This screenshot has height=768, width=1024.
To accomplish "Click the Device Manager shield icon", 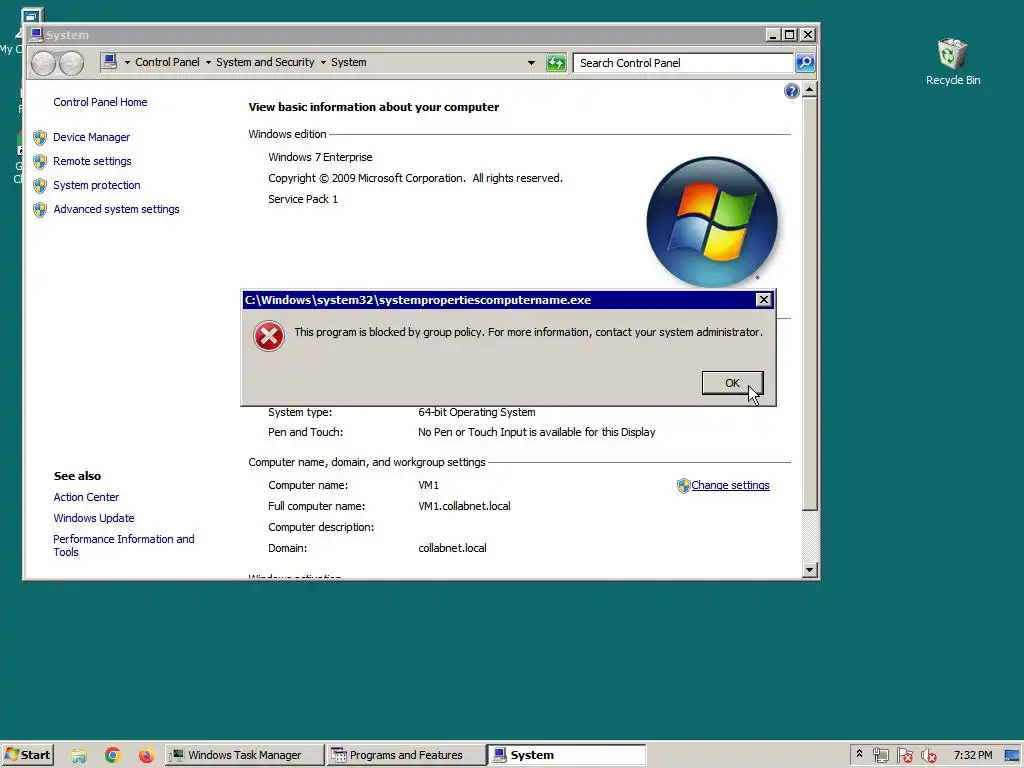I will [40, 137].
